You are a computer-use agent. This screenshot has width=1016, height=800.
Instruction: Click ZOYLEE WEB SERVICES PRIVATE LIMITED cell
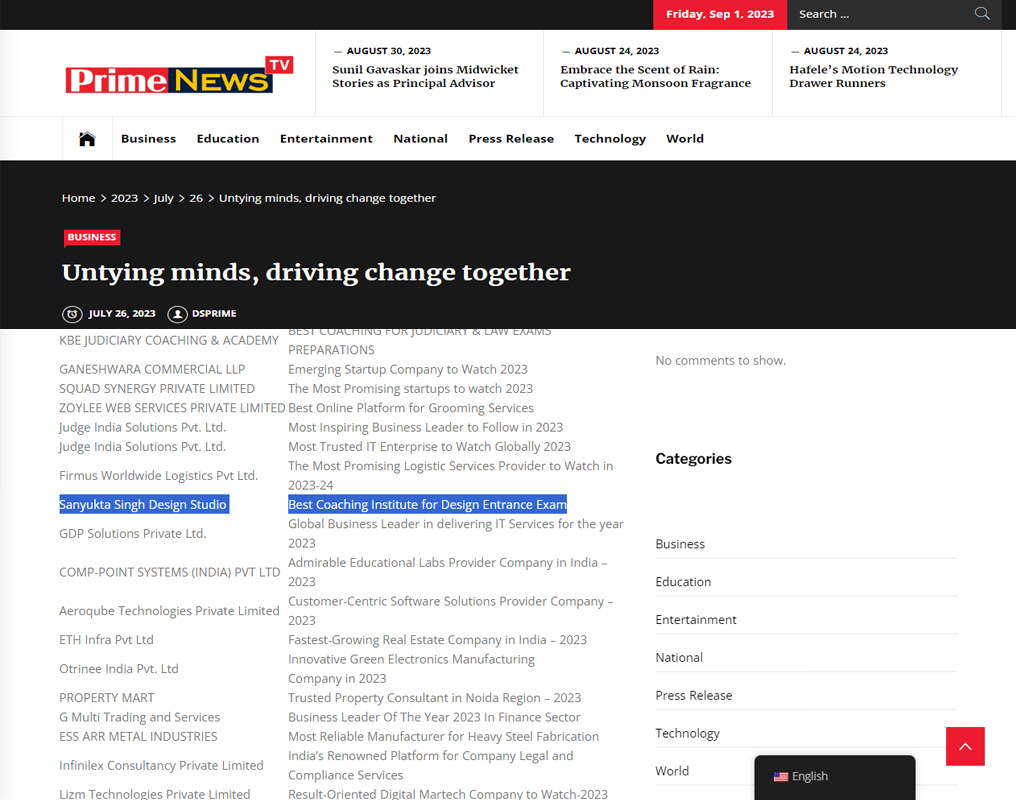coord(172,408)
